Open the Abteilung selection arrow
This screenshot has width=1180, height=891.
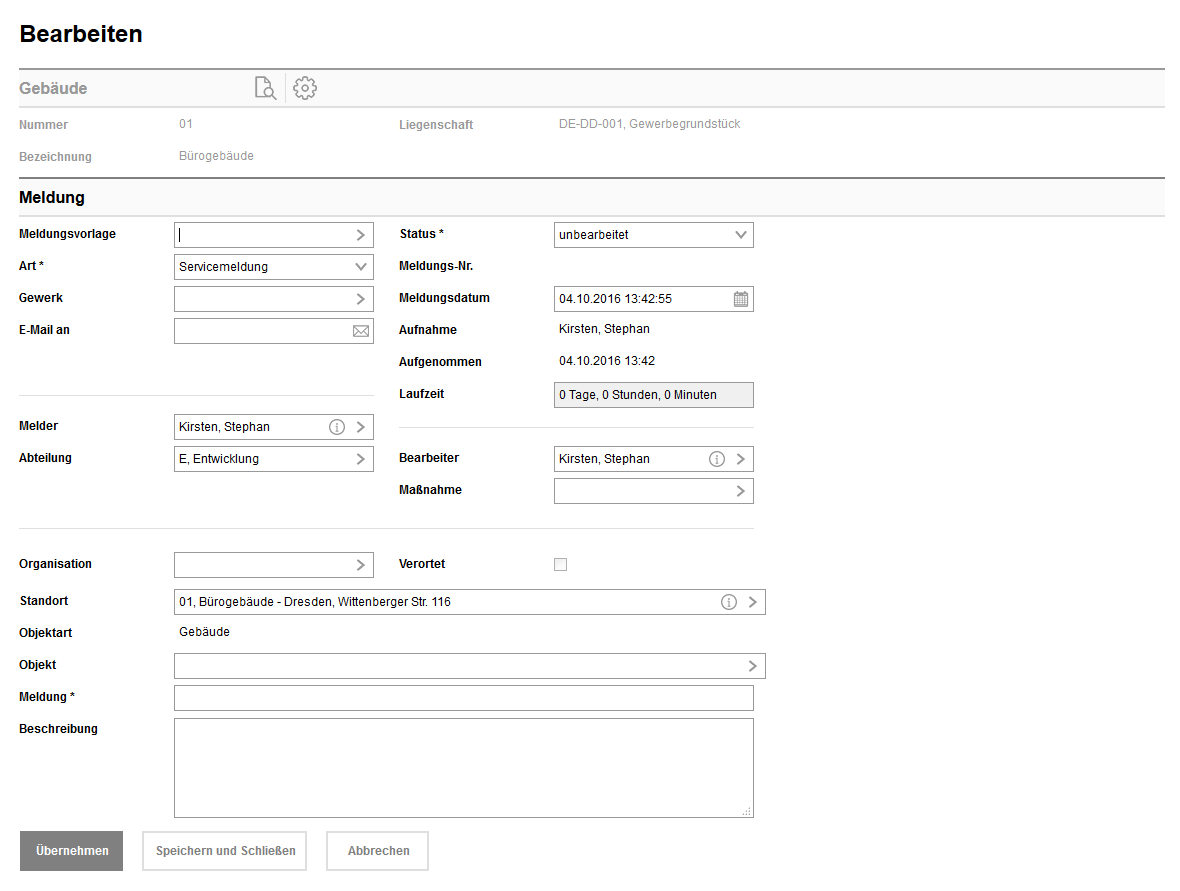pyautogui.click(x=361, y=459)
